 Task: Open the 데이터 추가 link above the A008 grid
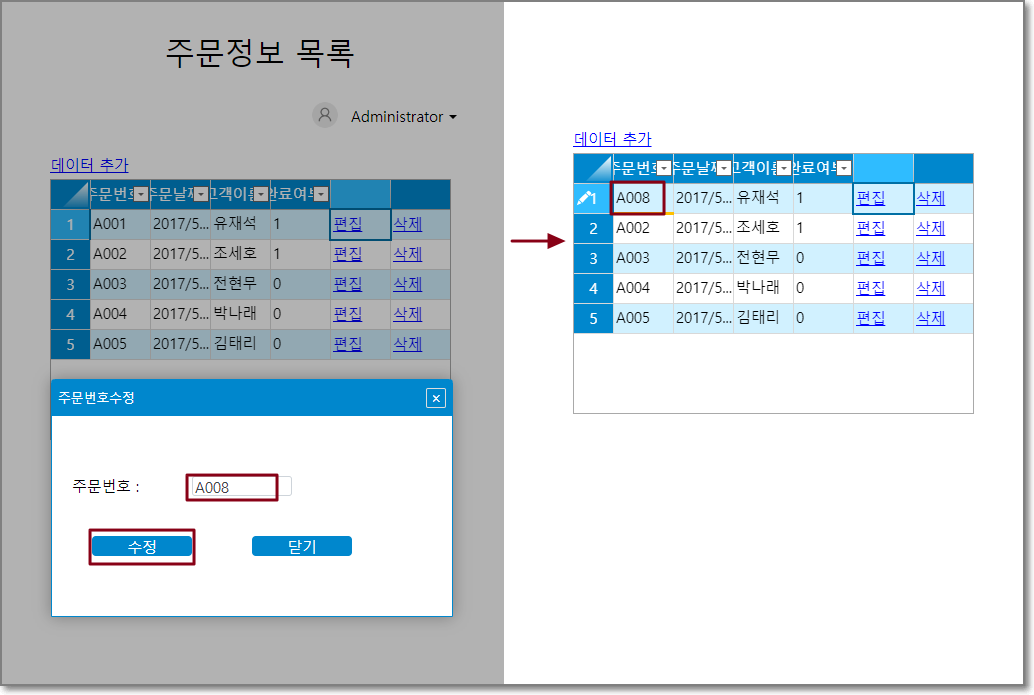[x=612, y=139]
